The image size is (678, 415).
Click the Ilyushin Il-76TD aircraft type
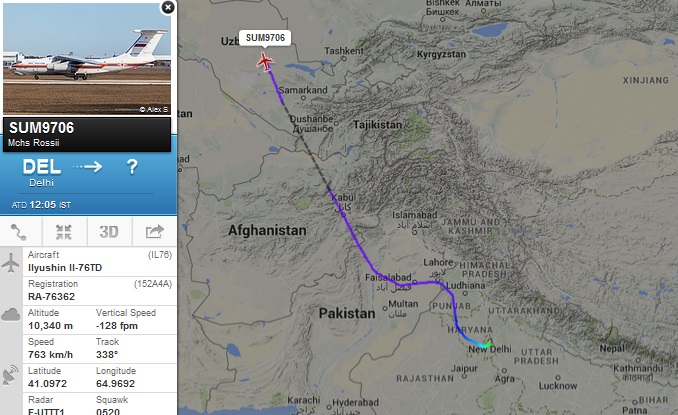(x=65, y=268)
